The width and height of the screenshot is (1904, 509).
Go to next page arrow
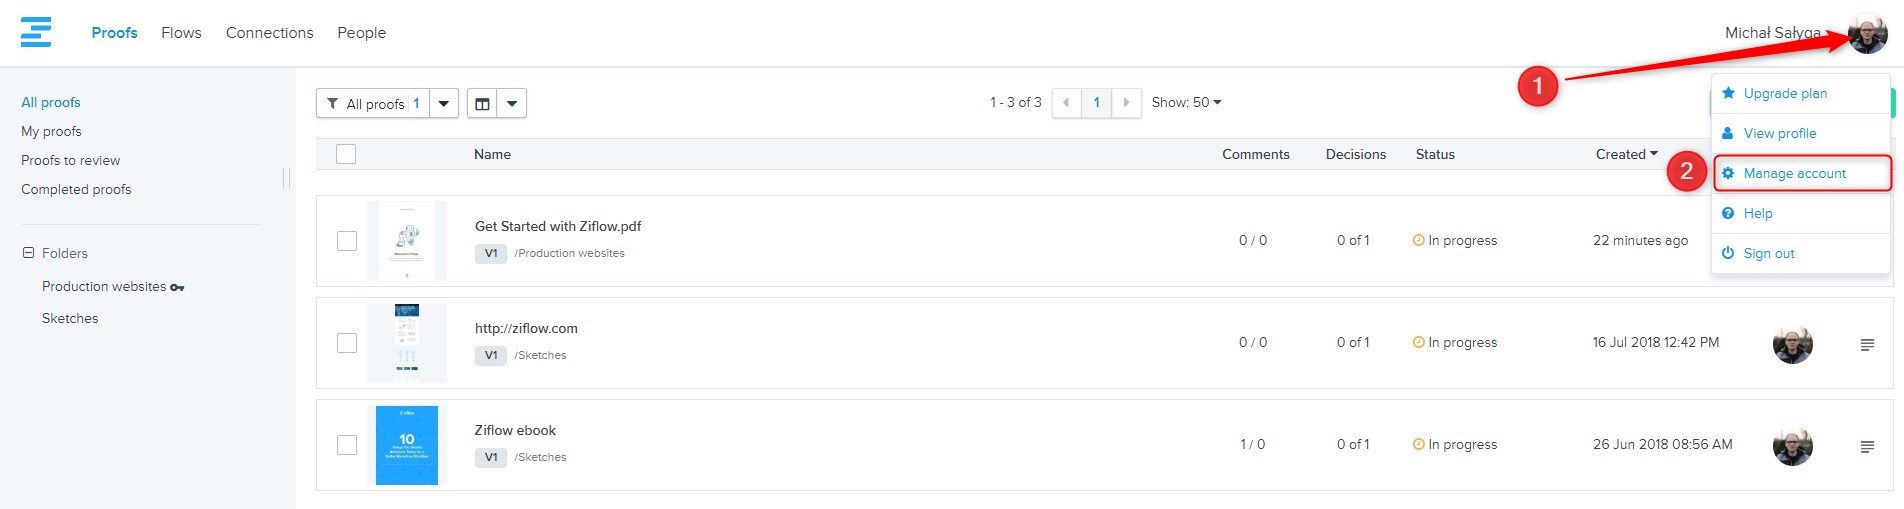click(1126, 103)
